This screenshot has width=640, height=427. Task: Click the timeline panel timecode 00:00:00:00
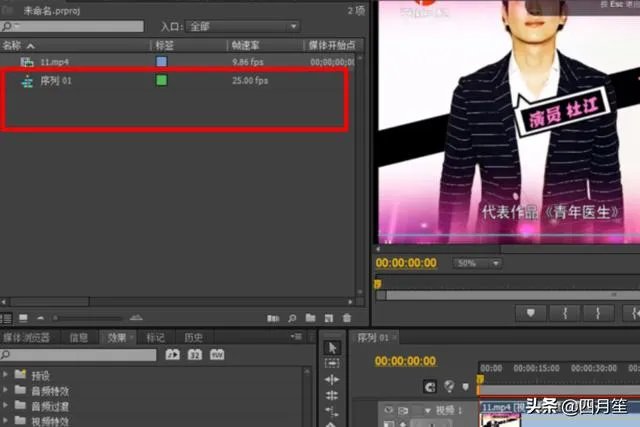tap(405, 361)
